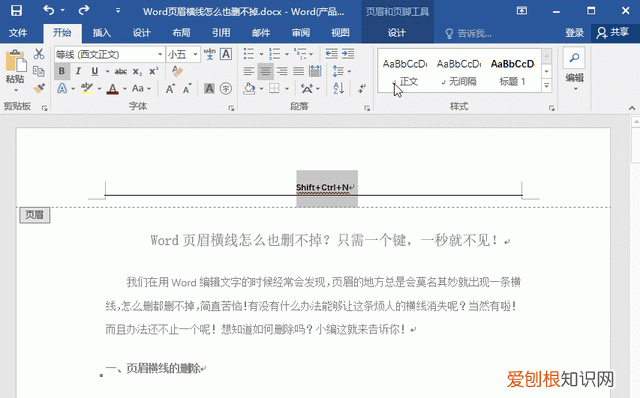This screenshot has height=398, width=640.
Task: Decrease the paragraph indent
Action: (331, 54)
